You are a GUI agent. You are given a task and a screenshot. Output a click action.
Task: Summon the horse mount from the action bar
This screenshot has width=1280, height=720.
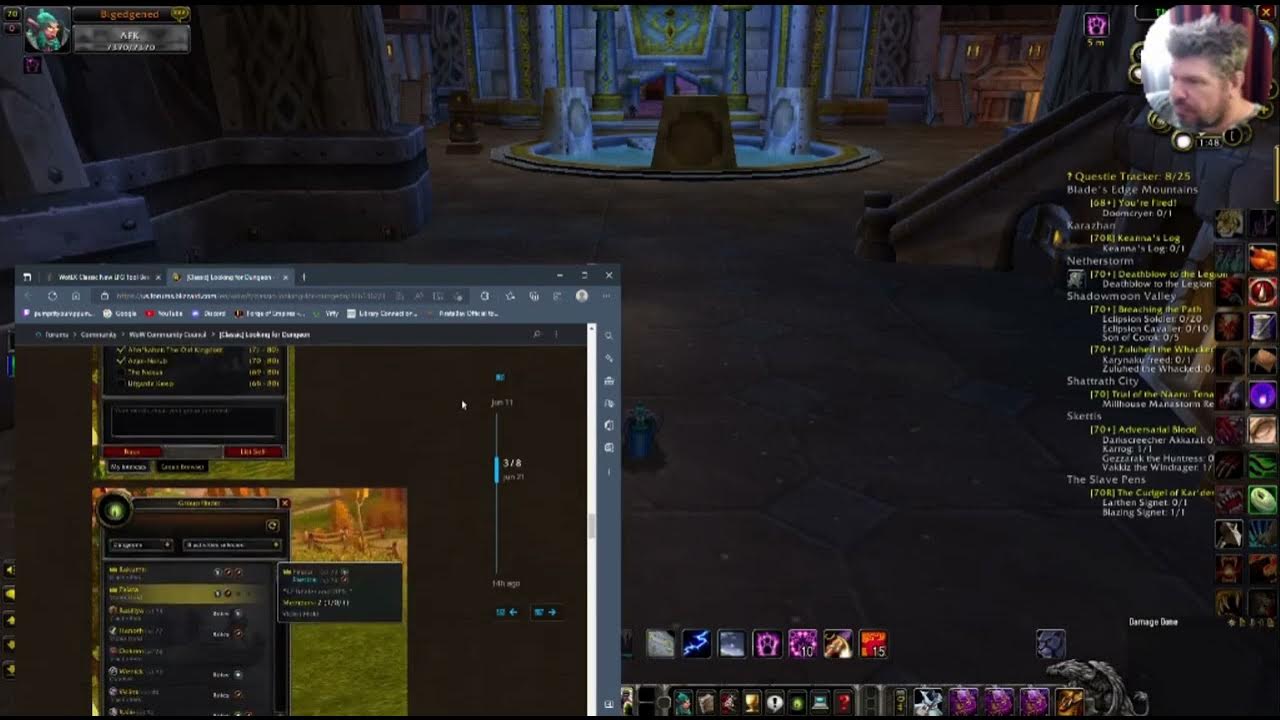pos(838,643)
